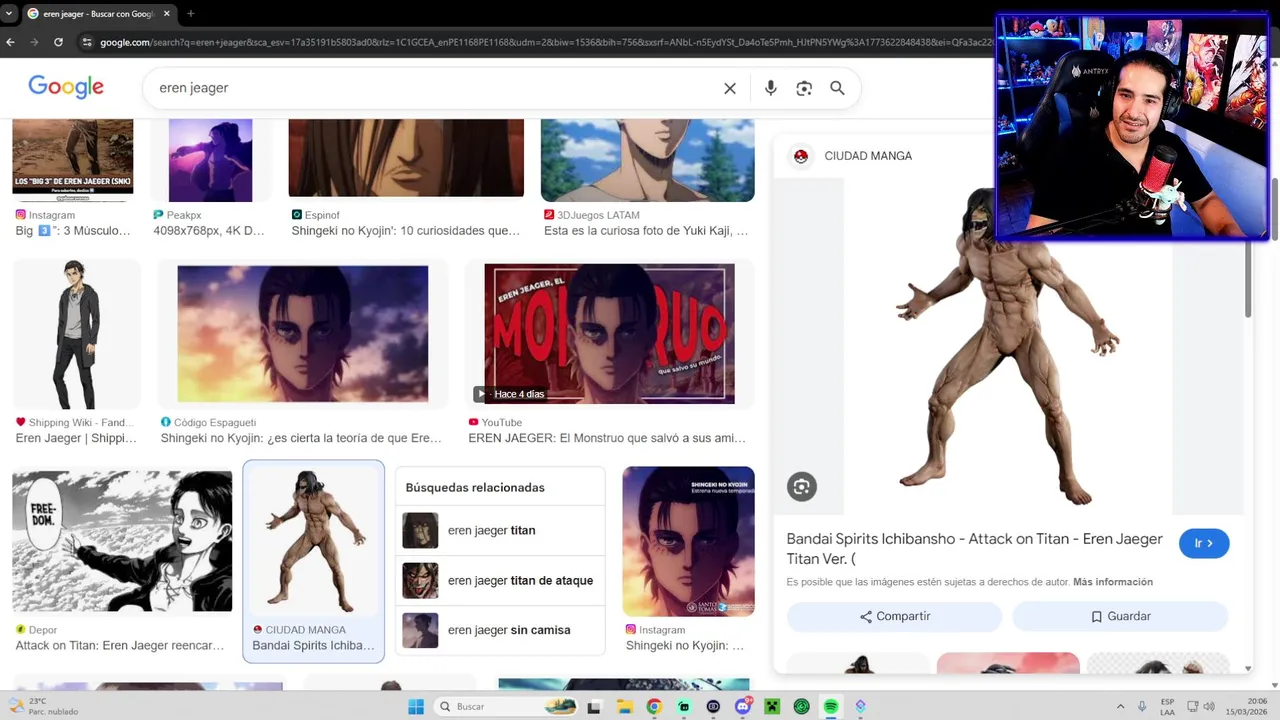Click the taskbar microphone tray icon
This screenshot has width=1280, height=720.
click(1142, 707)
